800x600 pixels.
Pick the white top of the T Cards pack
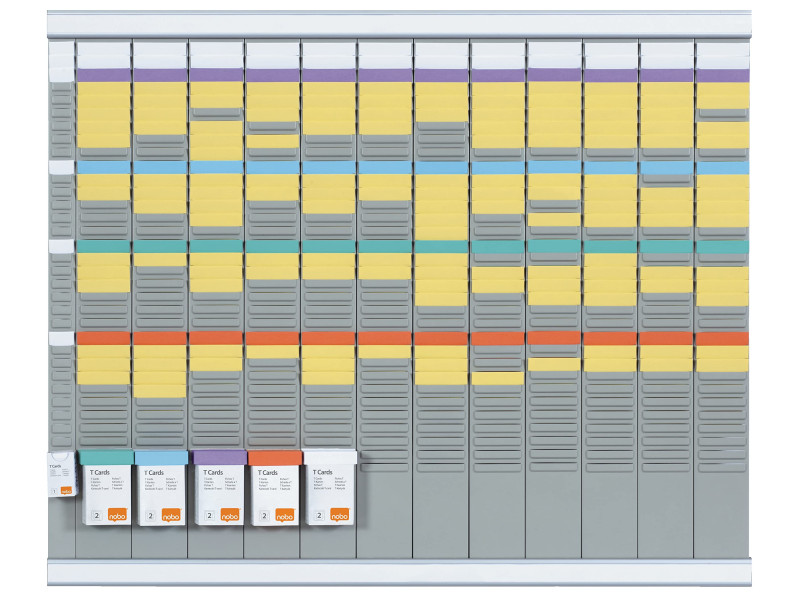click(330, 457)
